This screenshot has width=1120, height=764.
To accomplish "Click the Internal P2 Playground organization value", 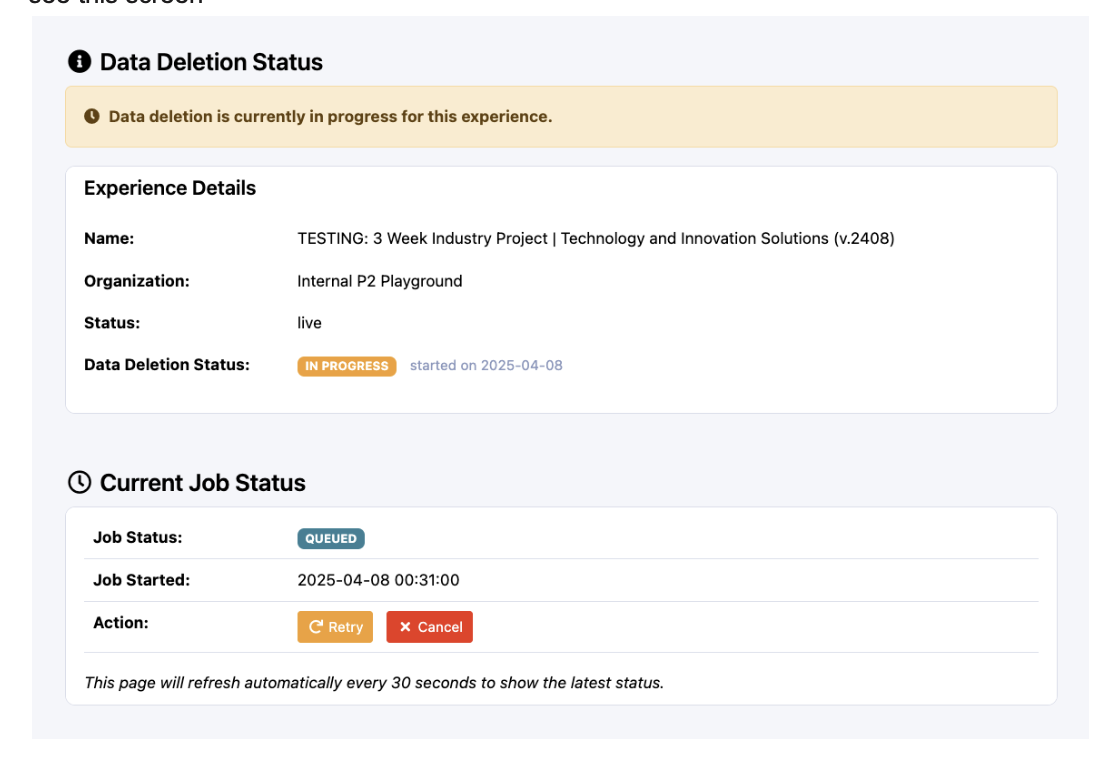I will (380, 281).
